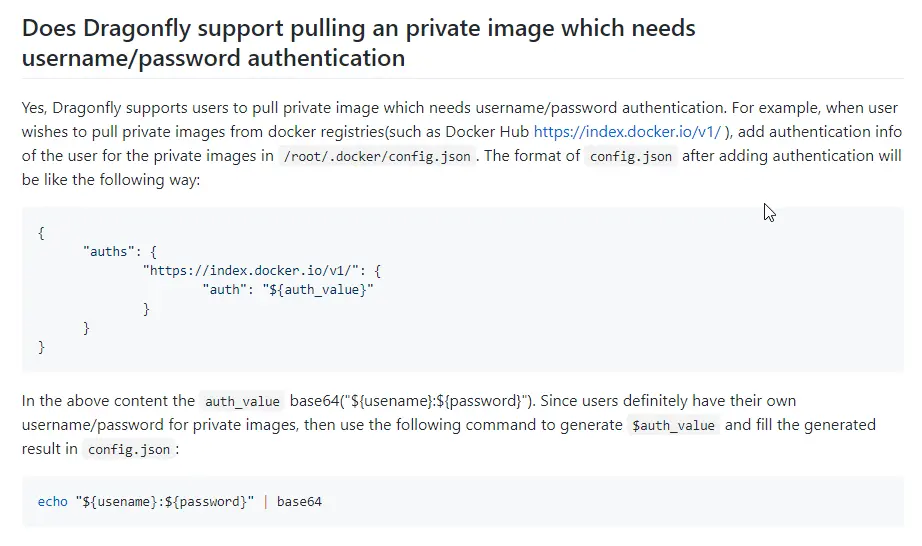
Task: Open the index.docker.io/v1 hyperlink
Action: point(627,131)
